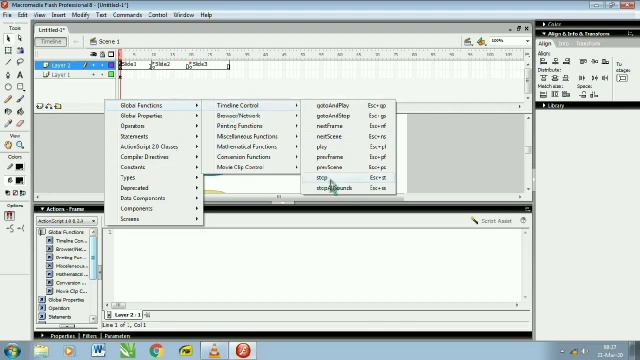This screenshot has width=640, height=360.
Task: Toggle Layer 1 outline green square
Action: (111, 74)
